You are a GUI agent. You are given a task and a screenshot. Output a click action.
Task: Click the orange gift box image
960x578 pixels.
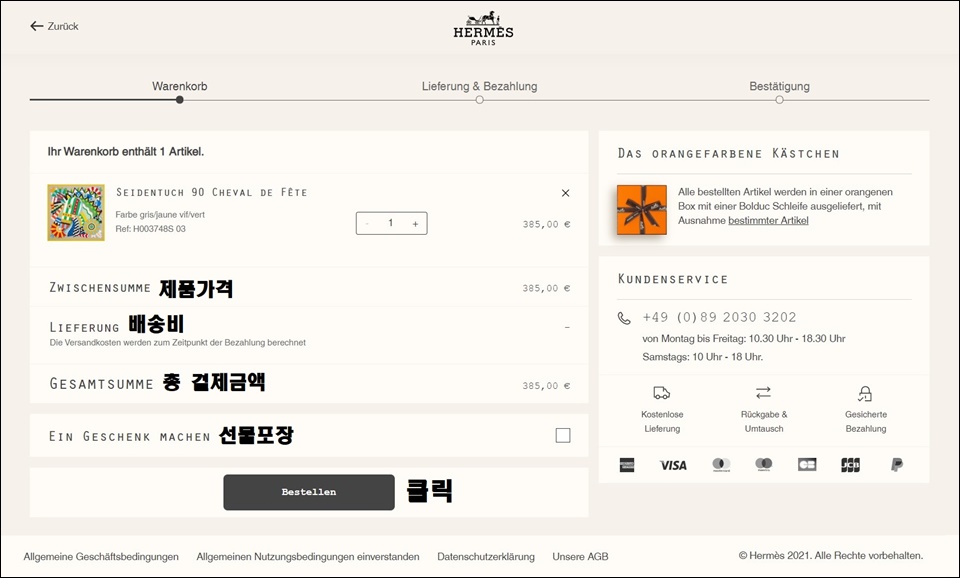point(642,209)
